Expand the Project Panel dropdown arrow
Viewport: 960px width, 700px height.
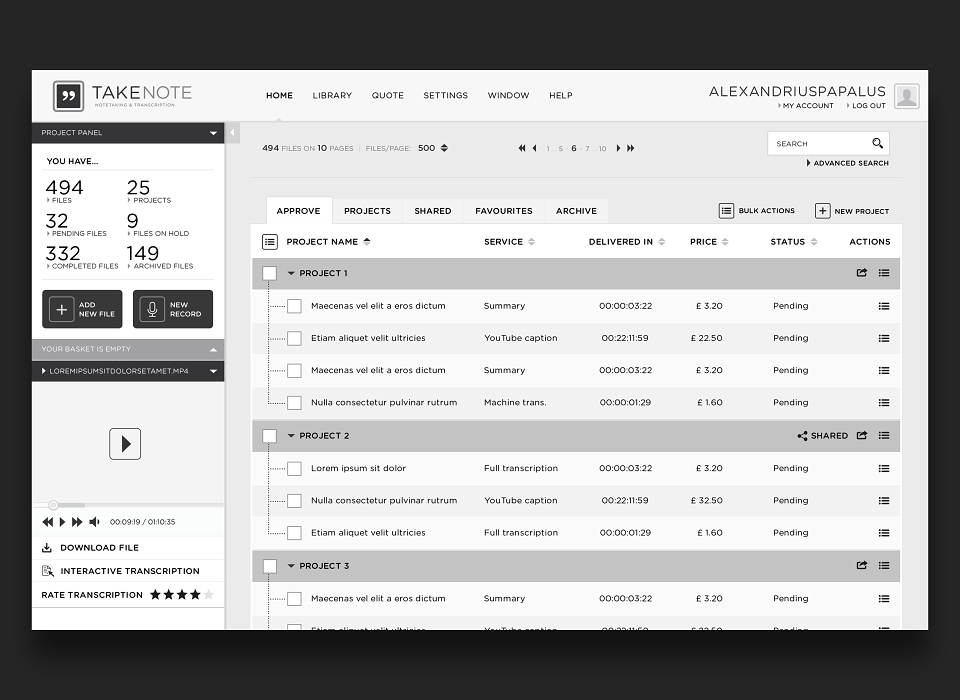pyautogui.click(x=213, y=133)
